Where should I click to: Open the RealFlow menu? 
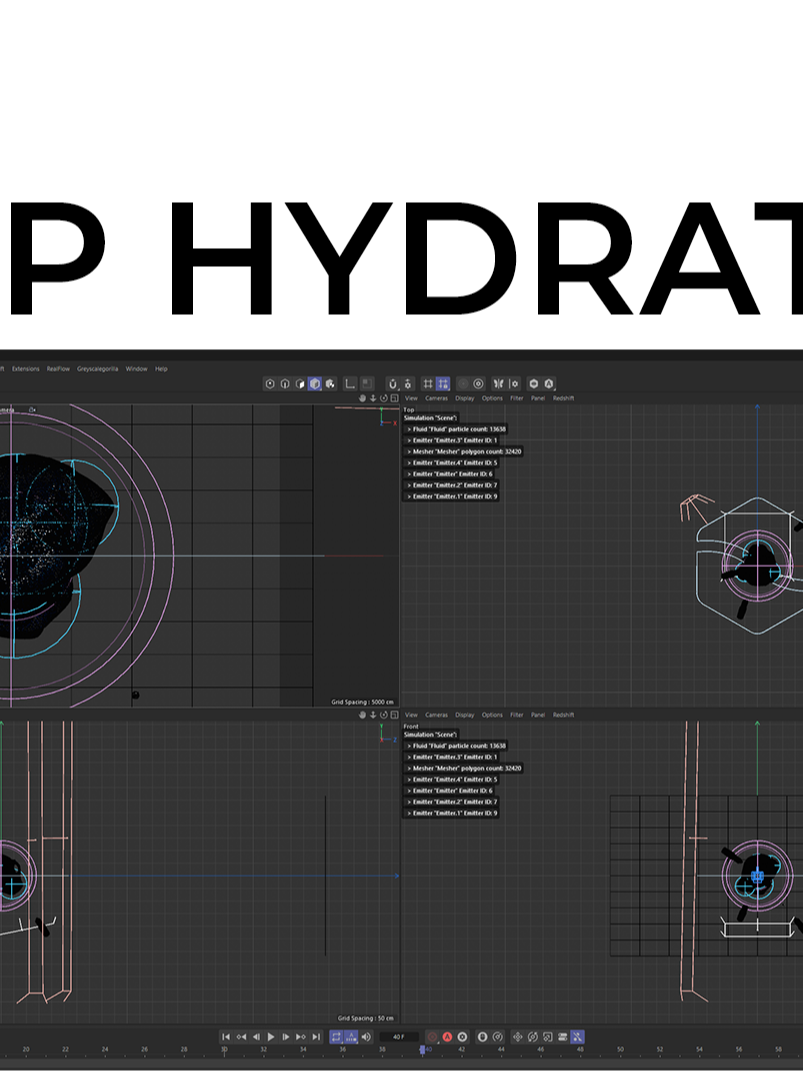point(58,369)
